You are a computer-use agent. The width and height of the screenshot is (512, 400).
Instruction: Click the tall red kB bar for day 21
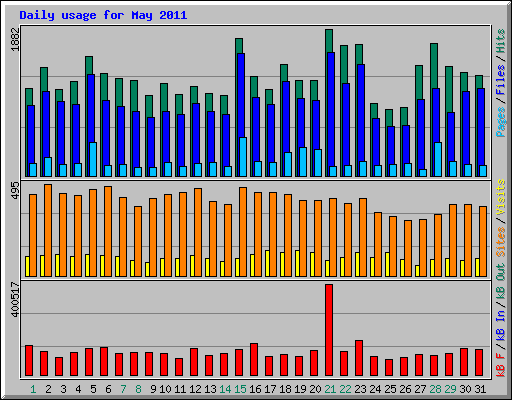pos(329,330)
